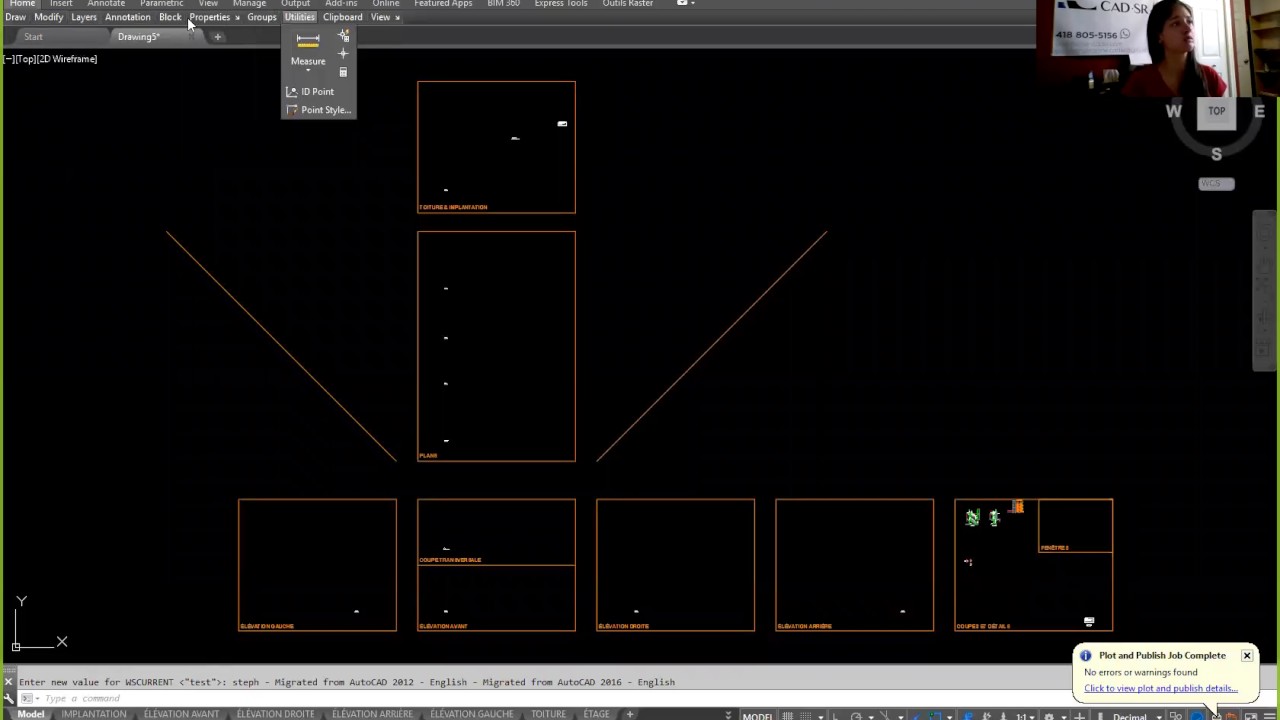Open the Modify ribbon panel
Viewport: 1280px width, 720px height.
coord(48,17)
